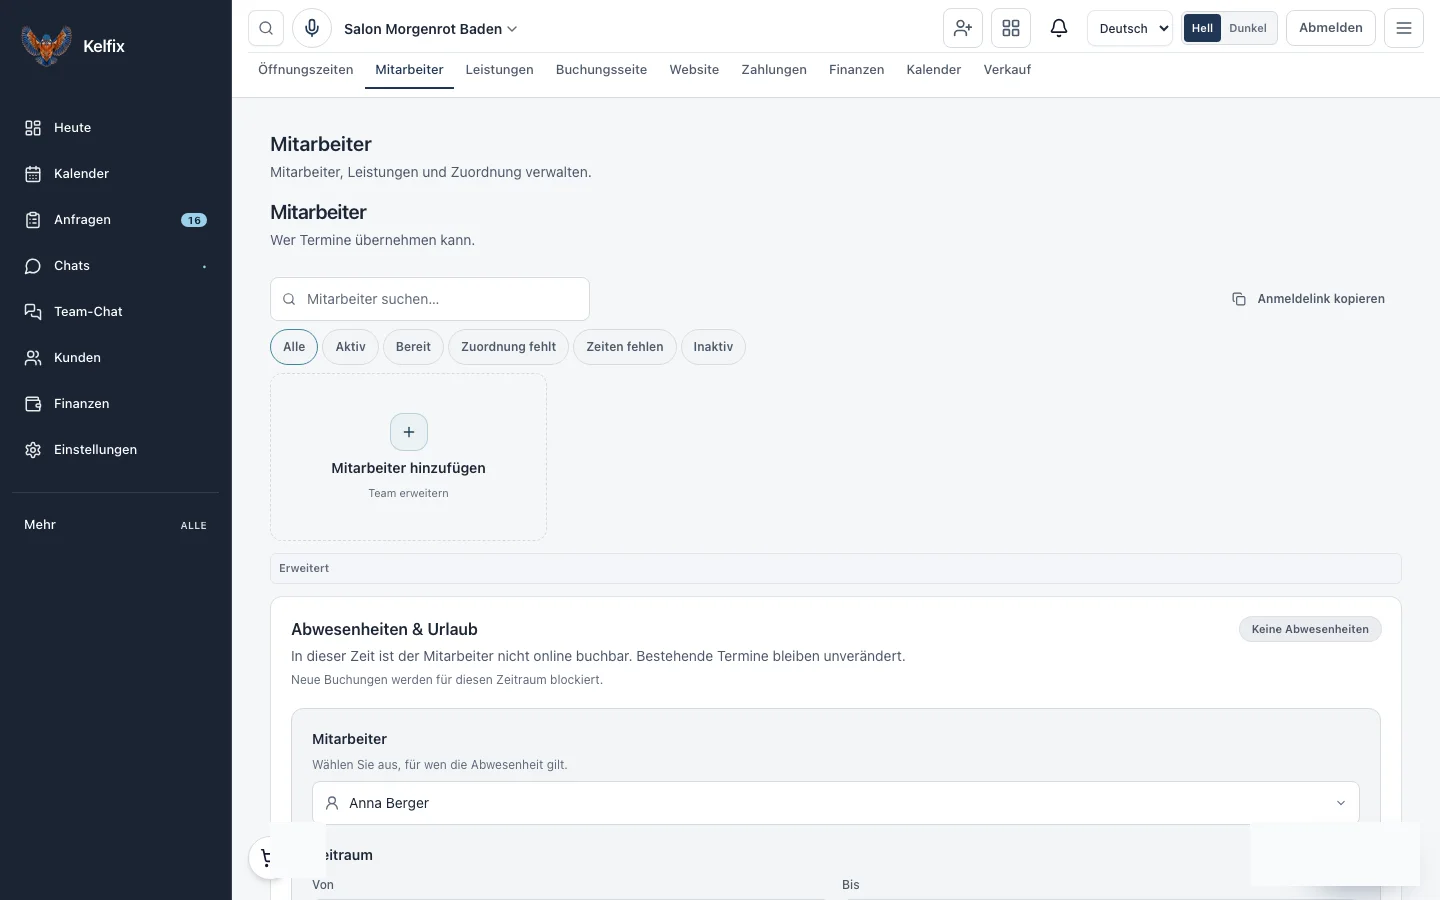The image size is (1440, 900).
Task: Switch to the Öffnungszeiten tab
Action: click(306, 70)
